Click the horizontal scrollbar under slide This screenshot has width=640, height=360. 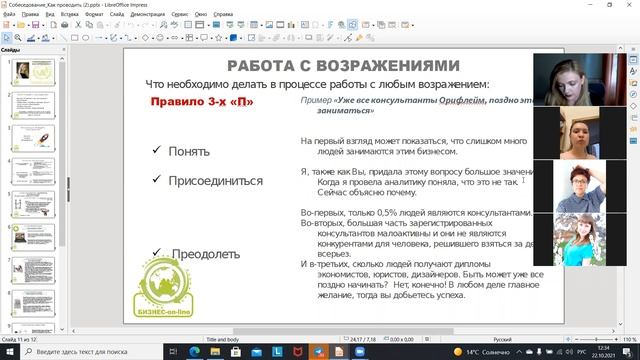[343, 331]
